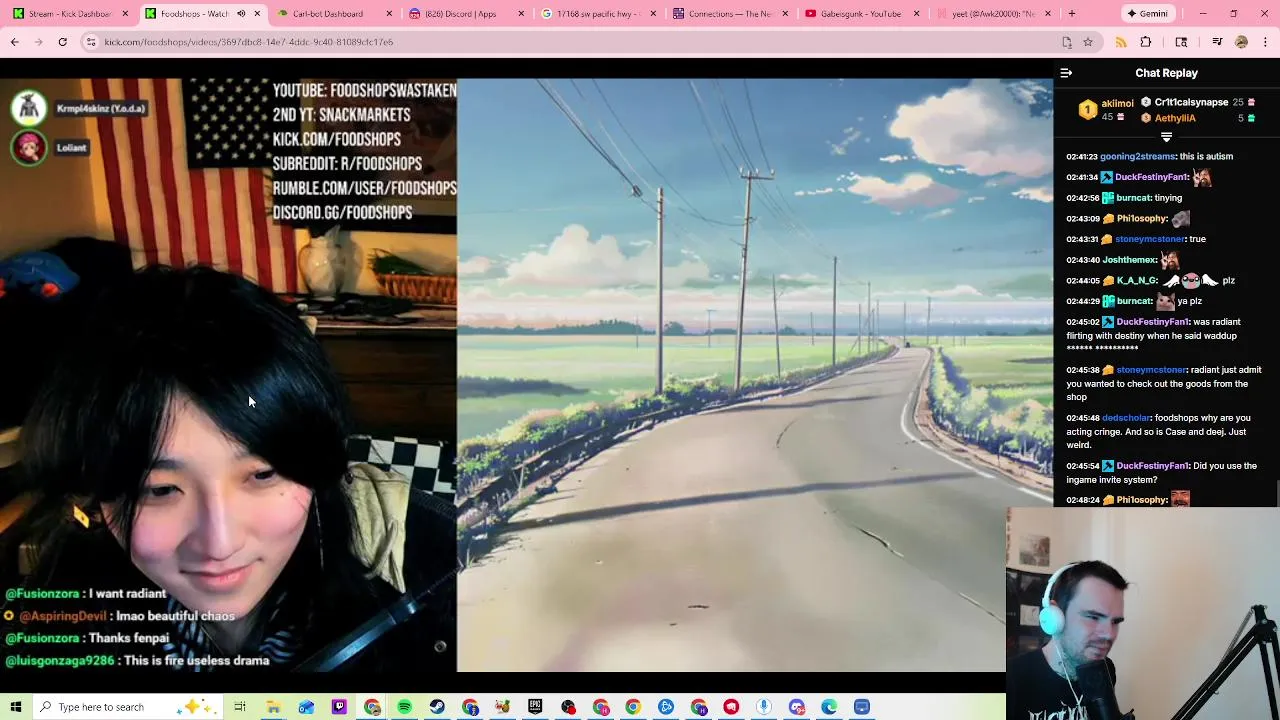The height and width of the screenshot is (720, 1280).
Task: Open the Extensions puzzle icon
Action: coord(1146,42)
